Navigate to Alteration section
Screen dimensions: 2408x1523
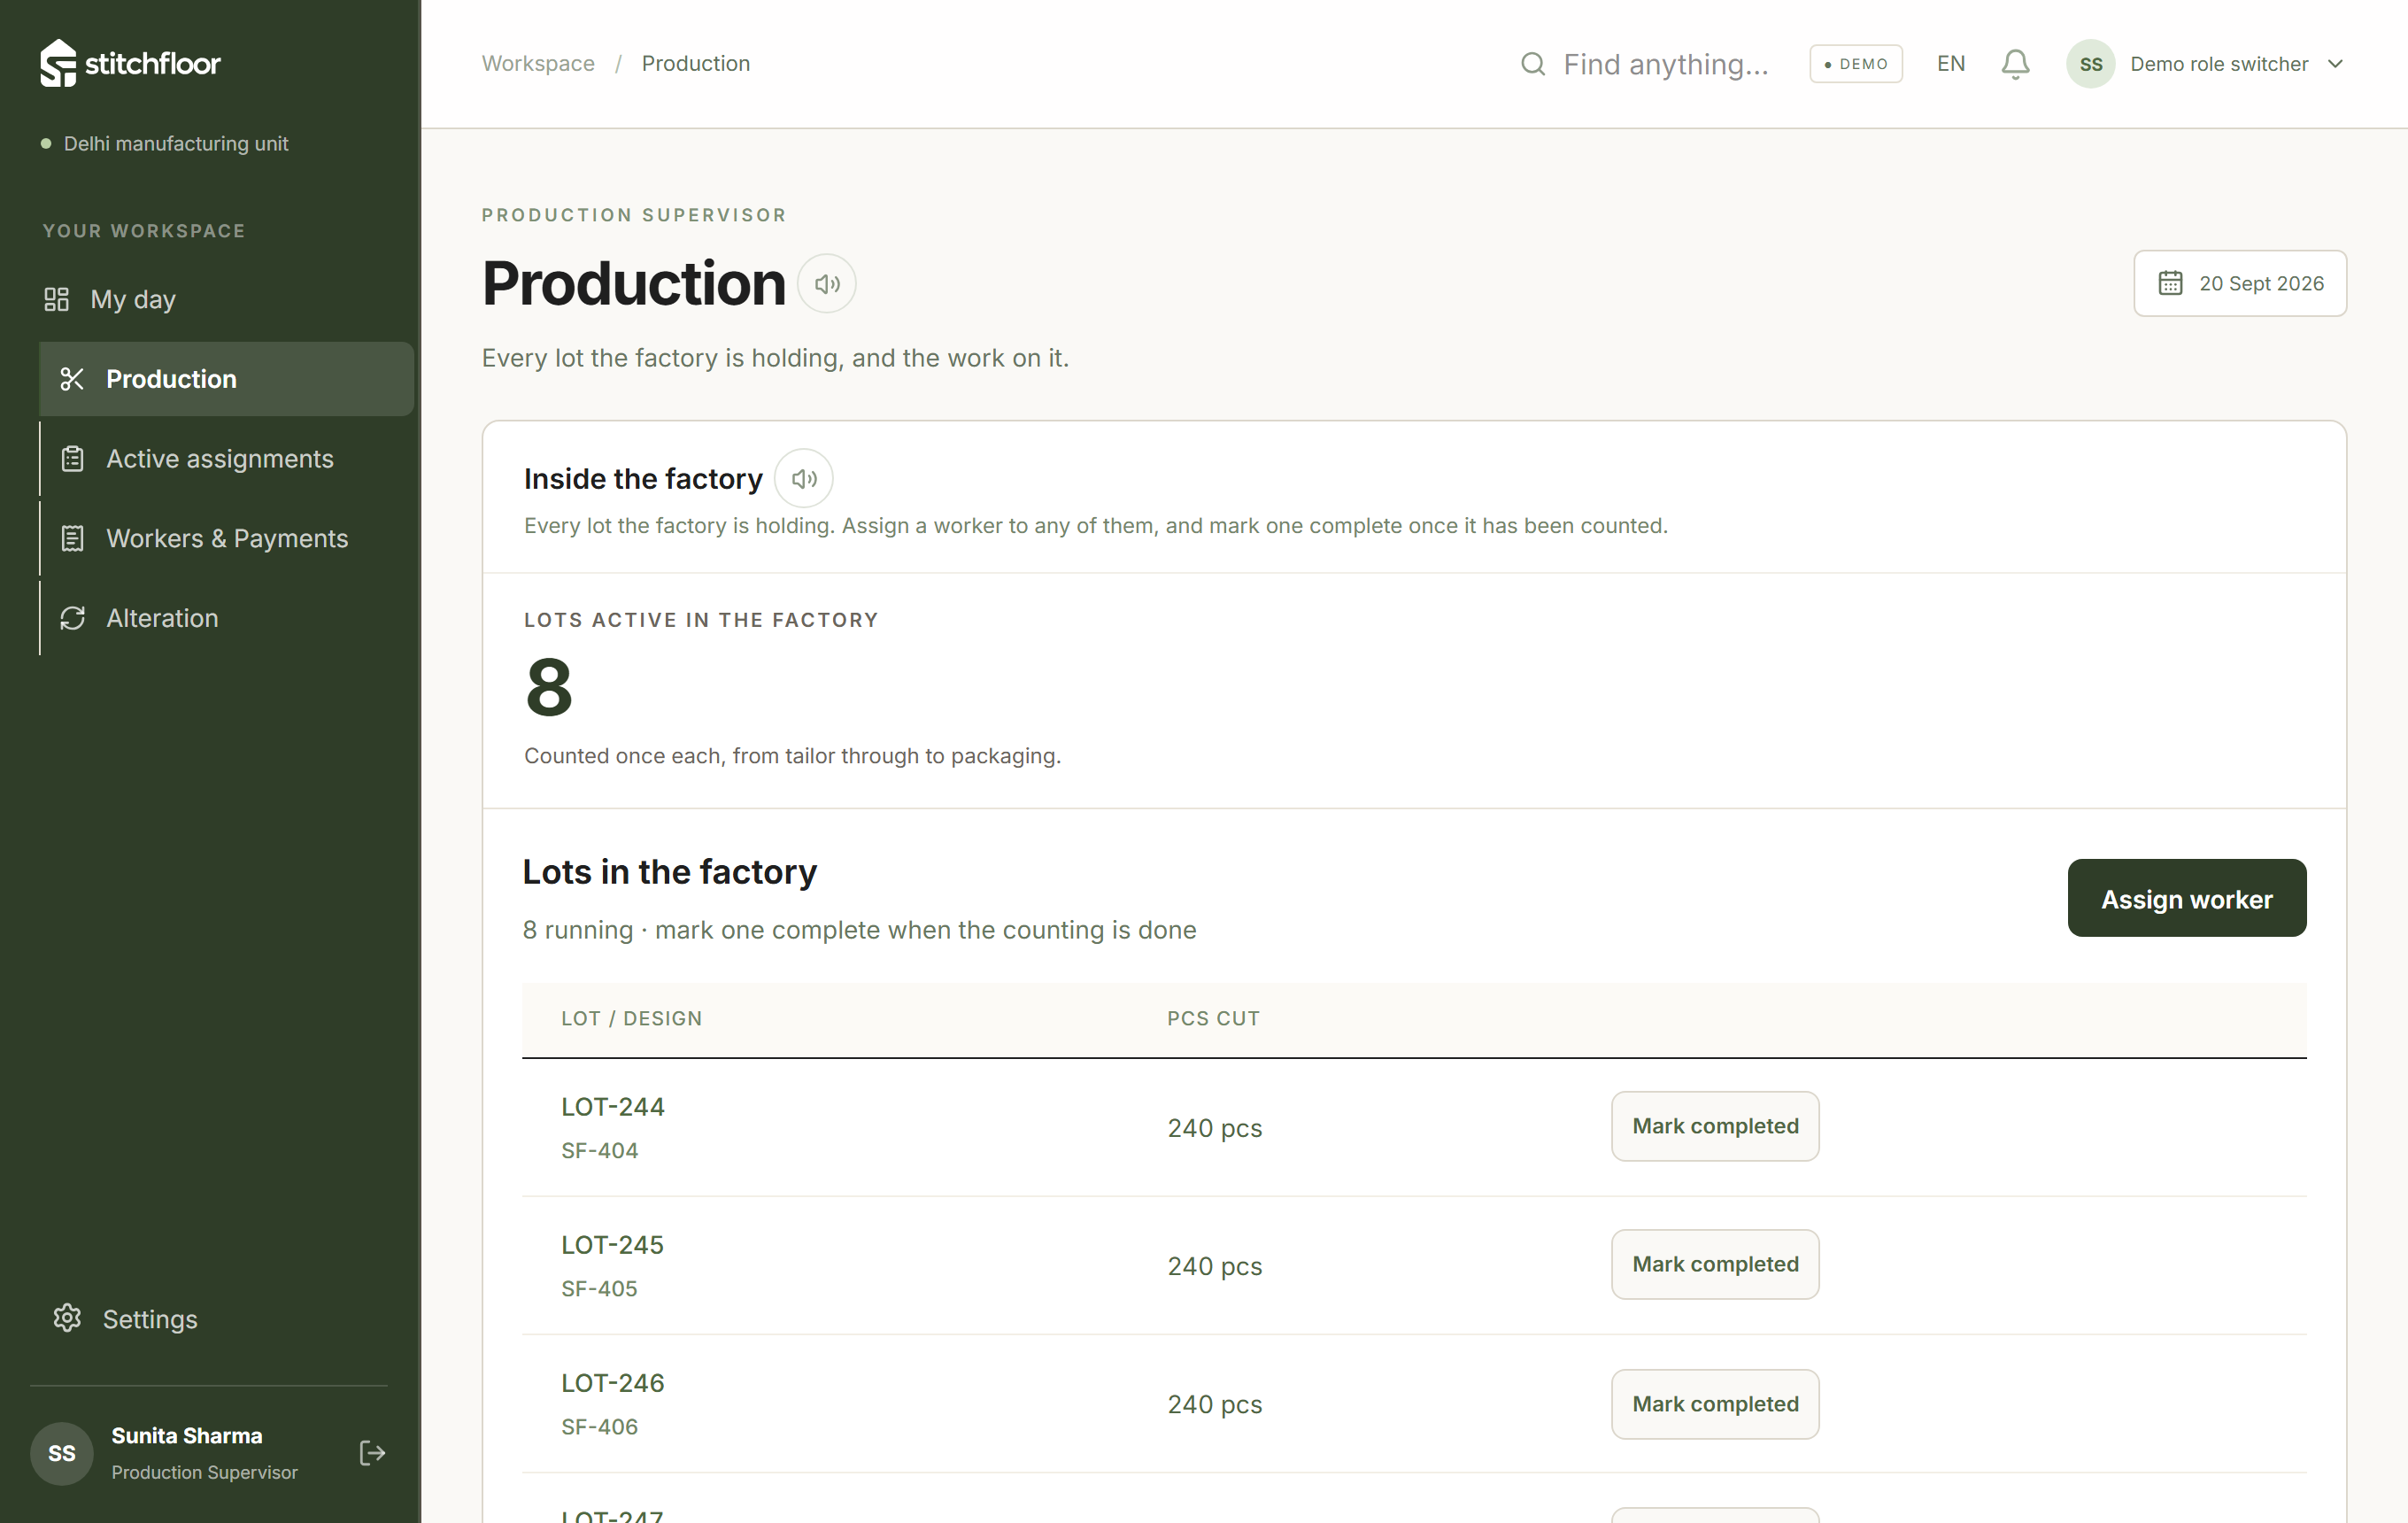(x=226, y=618)
